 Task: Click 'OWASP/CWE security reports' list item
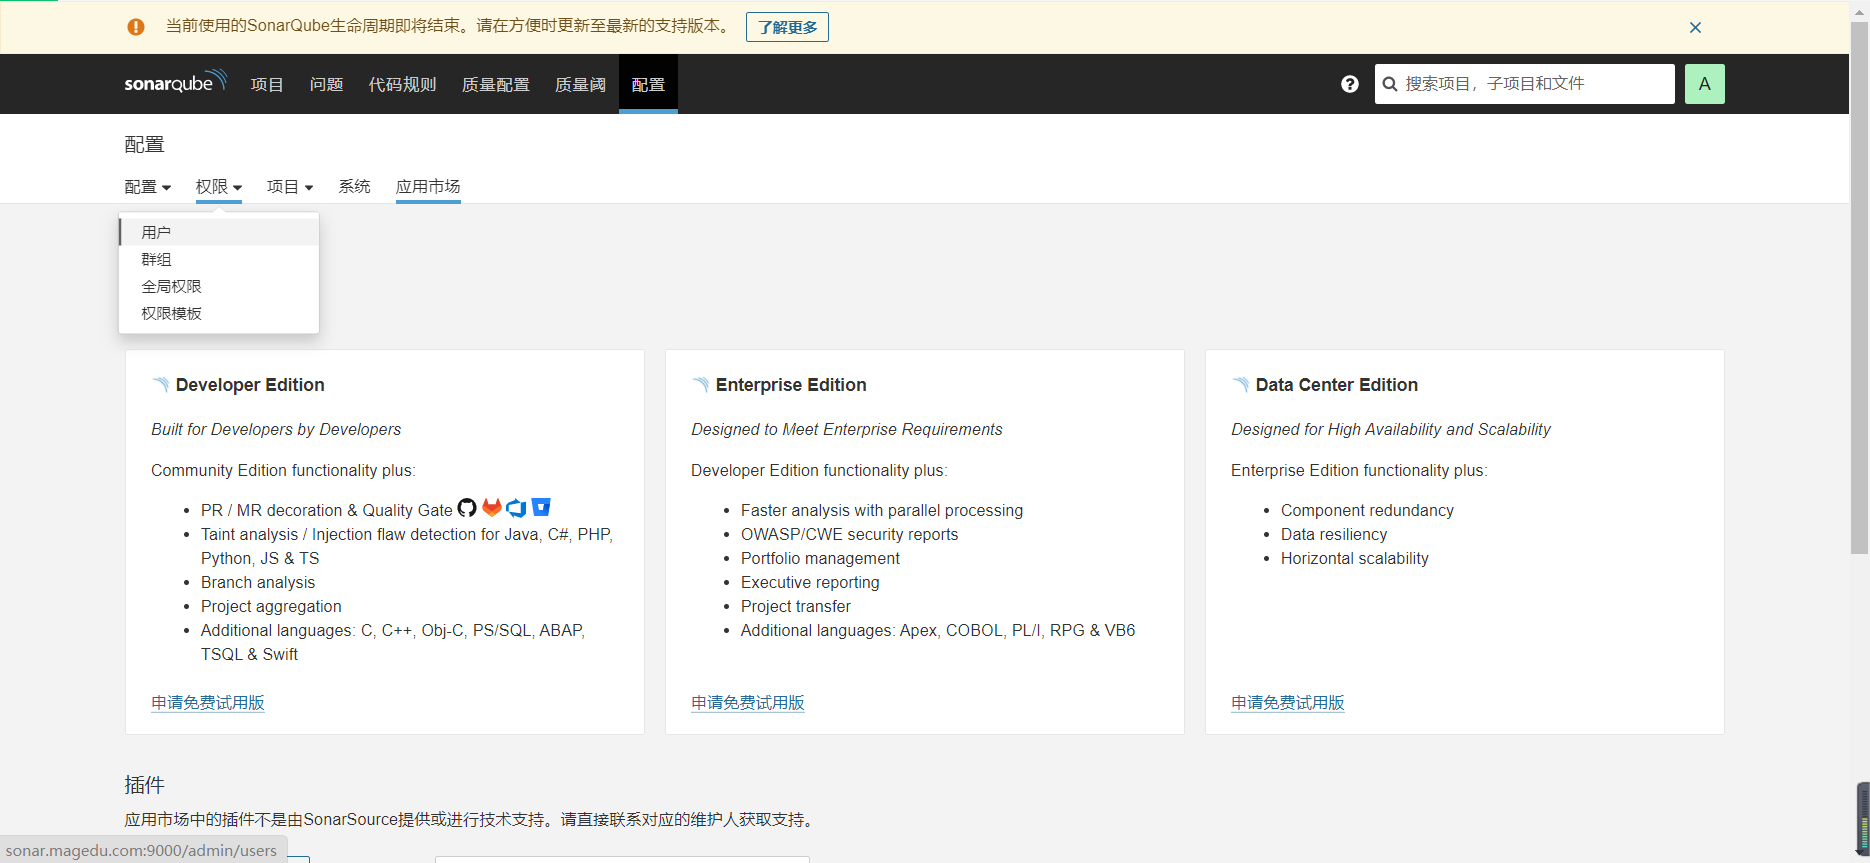point(849,534)
